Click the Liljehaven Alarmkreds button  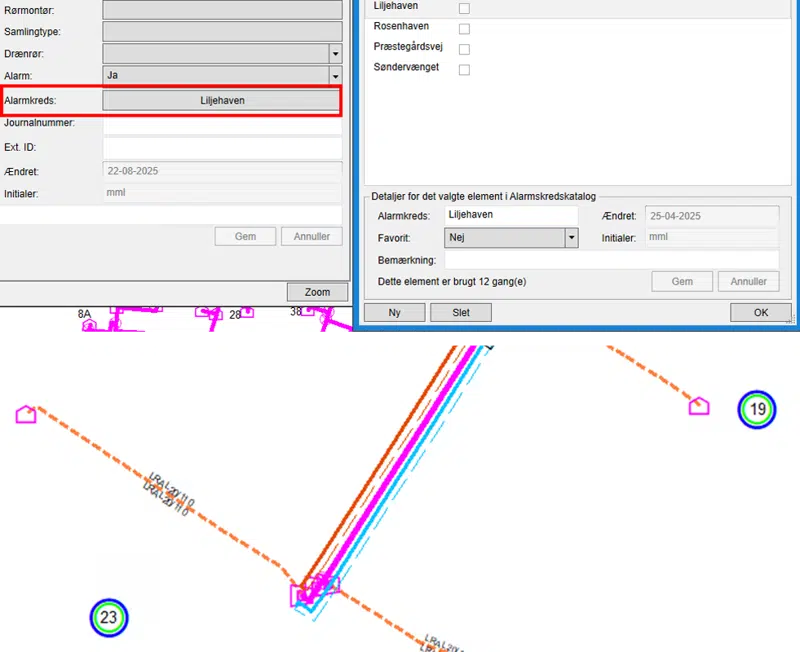pyautogui.click(x=222, y=100)
